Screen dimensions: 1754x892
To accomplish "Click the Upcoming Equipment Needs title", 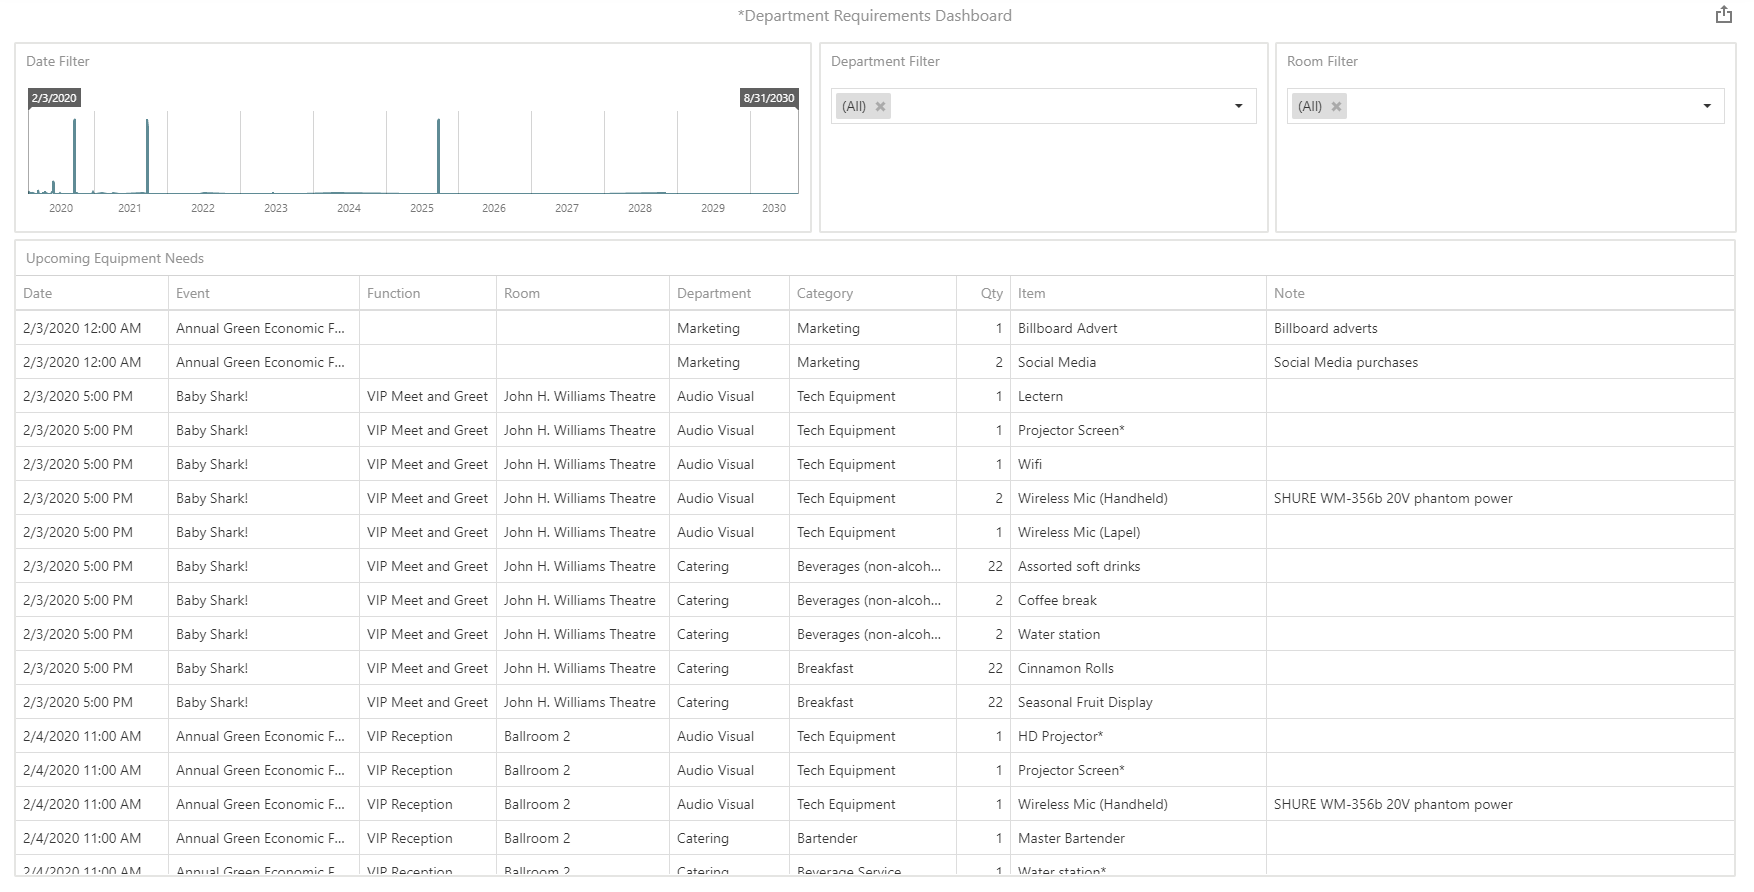I will click(115, 258).
